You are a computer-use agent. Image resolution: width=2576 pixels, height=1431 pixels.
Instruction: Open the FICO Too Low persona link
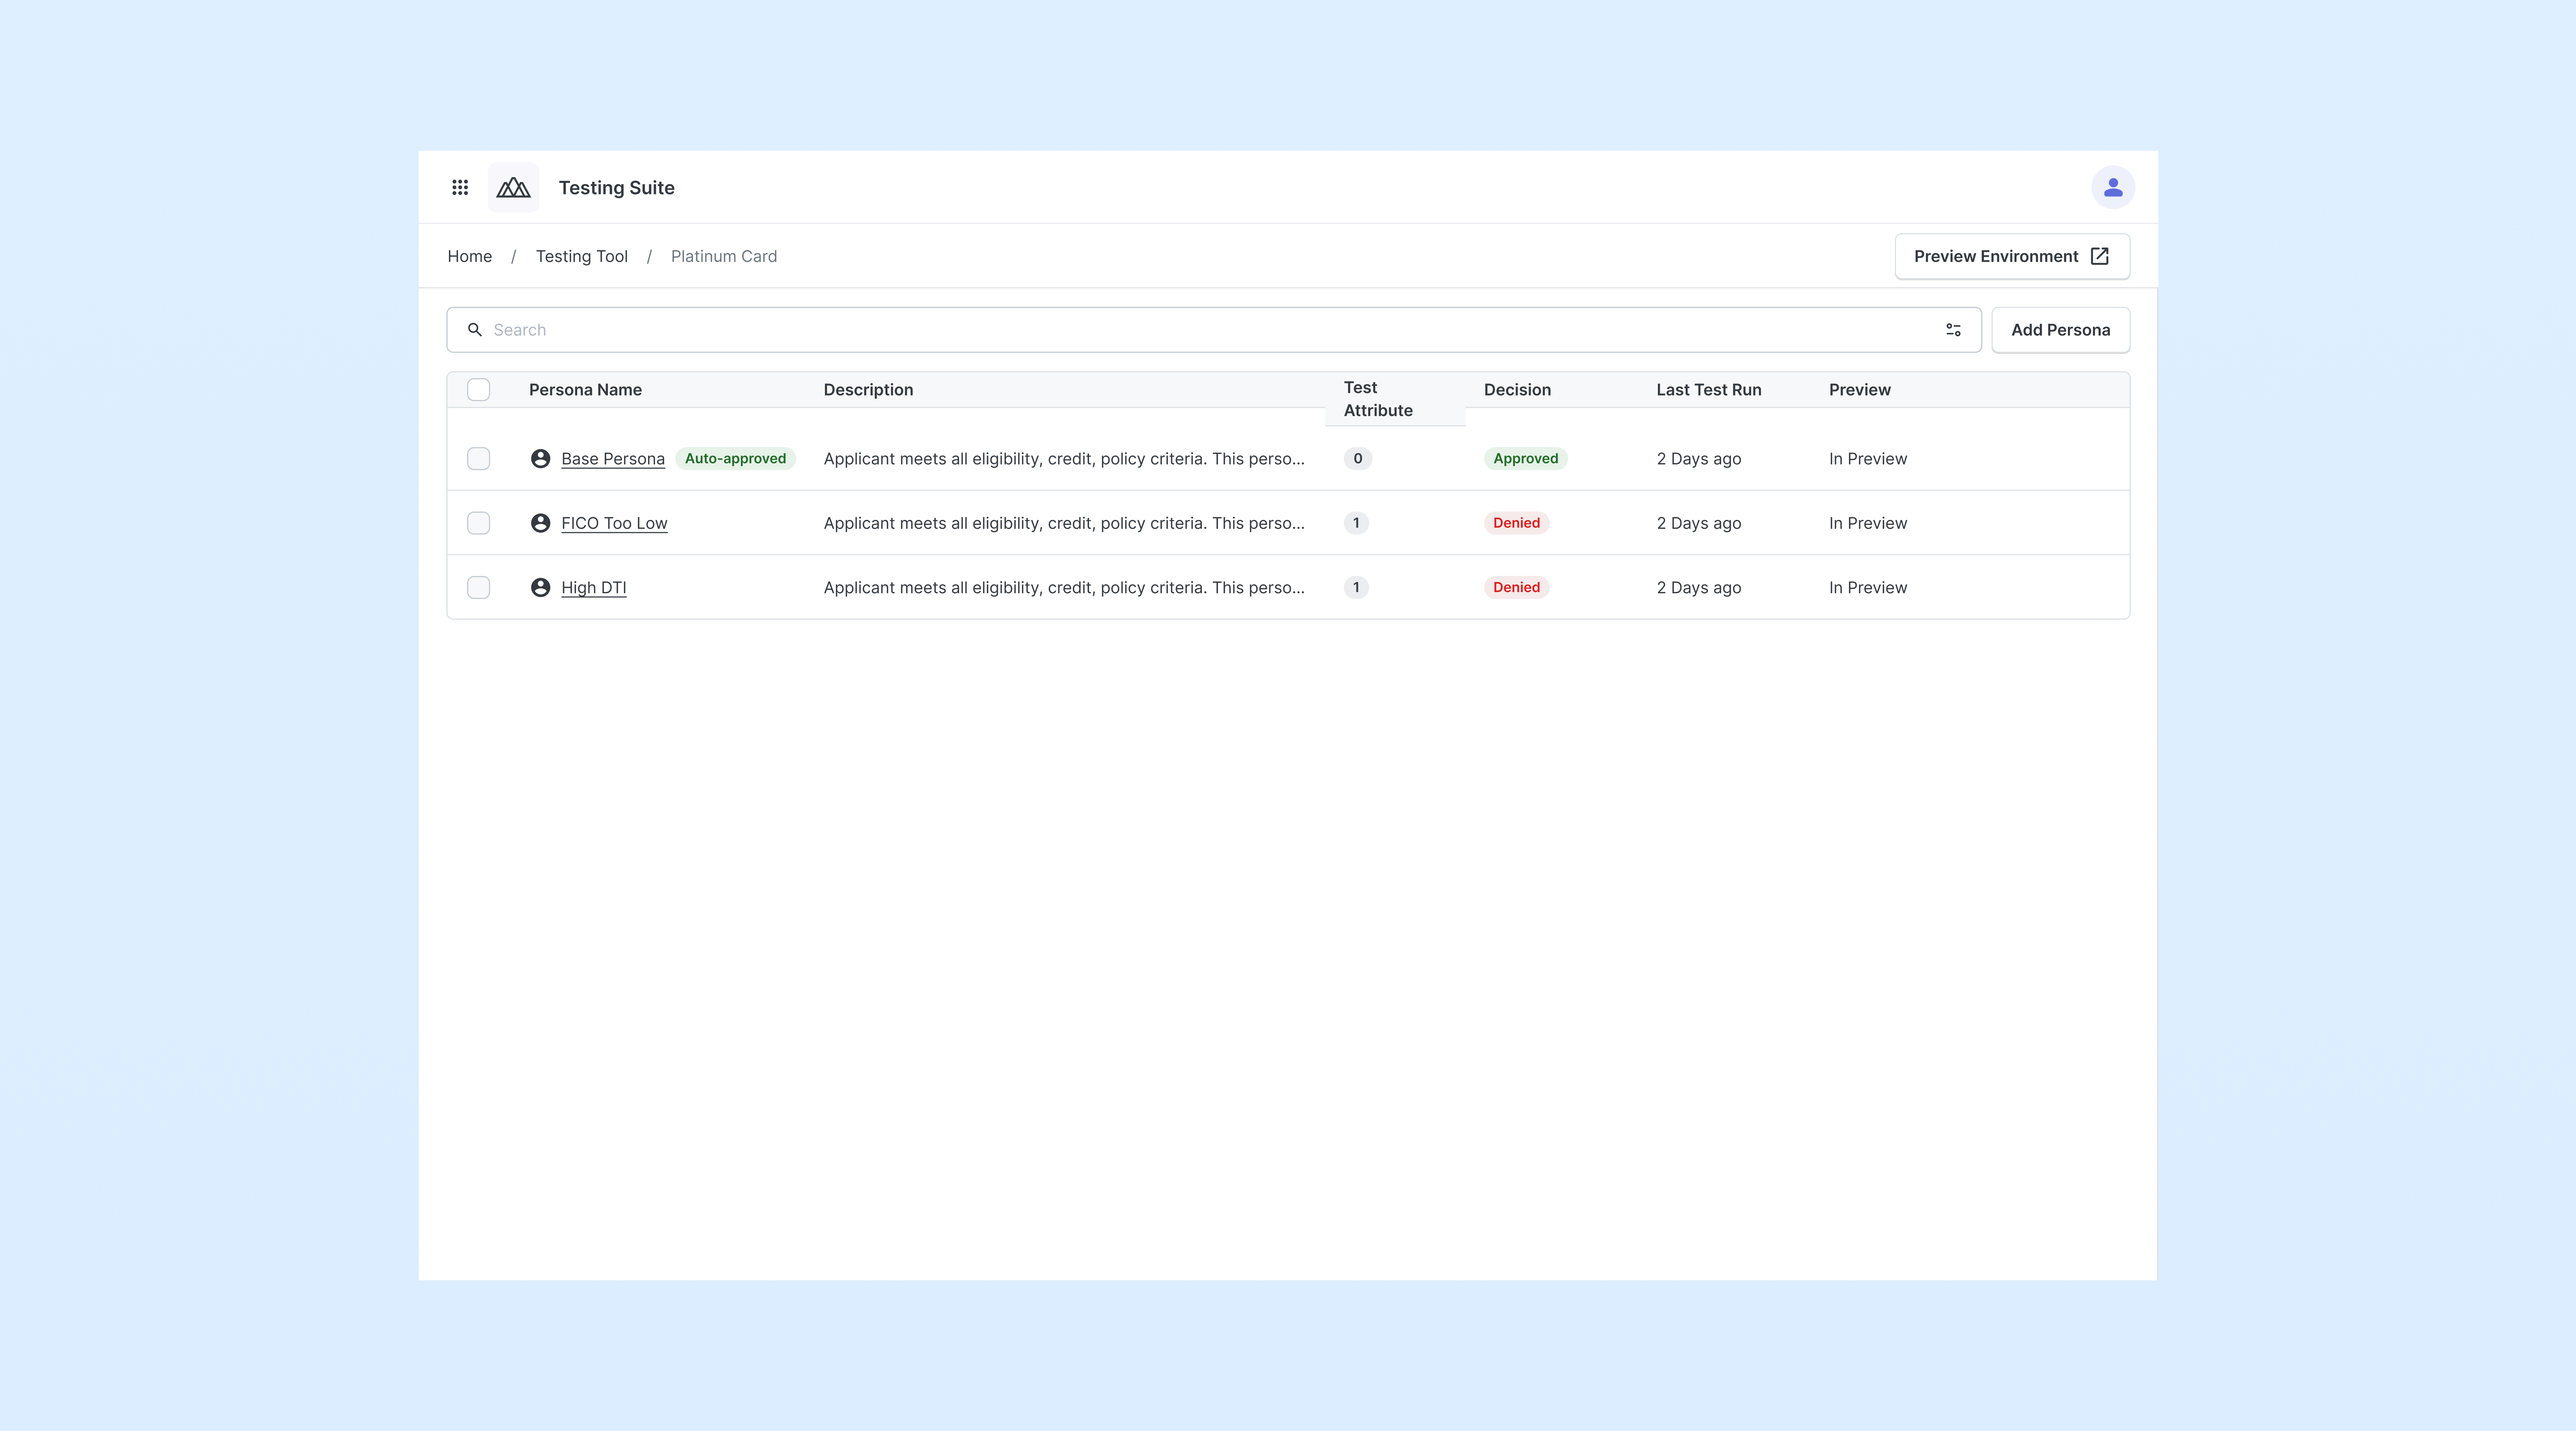coord(614,523)
